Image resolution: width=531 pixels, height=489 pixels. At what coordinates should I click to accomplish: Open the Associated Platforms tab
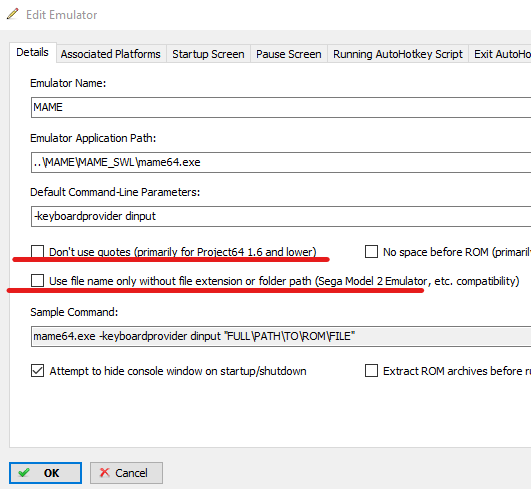click(x=111, y=54)
